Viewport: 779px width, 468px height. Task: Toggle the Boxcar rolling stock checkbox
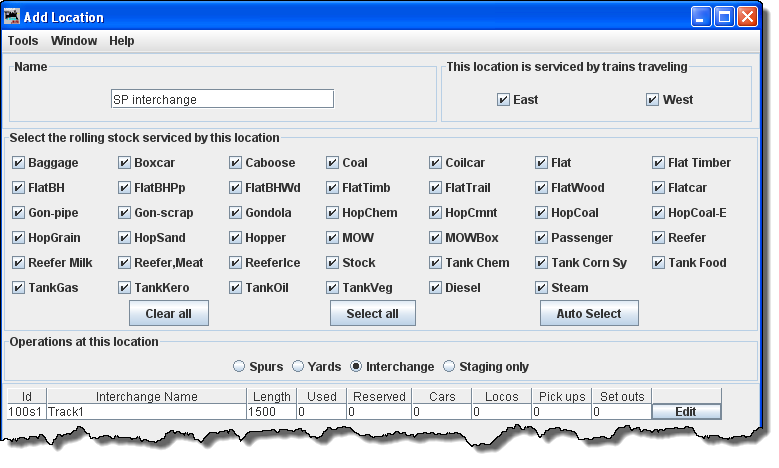125,163
